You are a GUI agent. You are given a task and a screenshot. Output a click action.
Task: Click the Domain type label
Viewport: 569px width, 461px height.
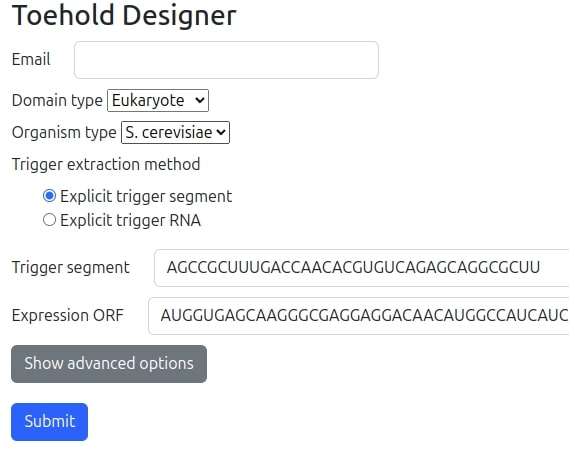pos(57,101)
